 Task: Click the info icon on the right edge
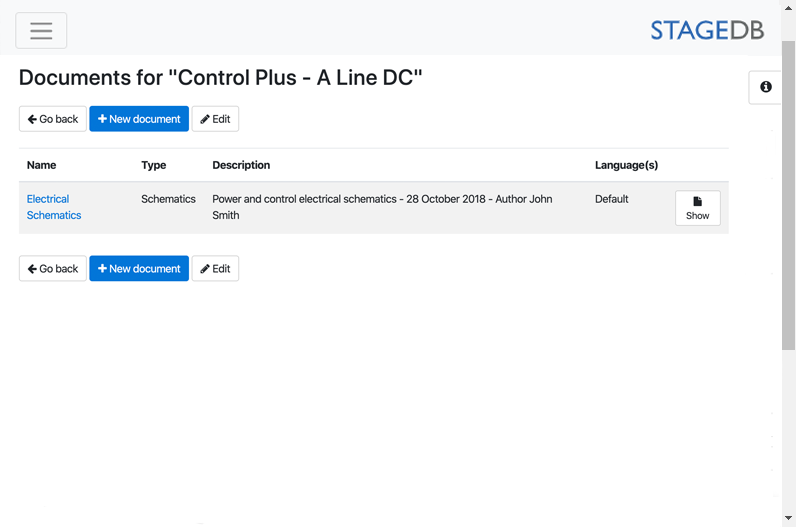coord(766,87)
